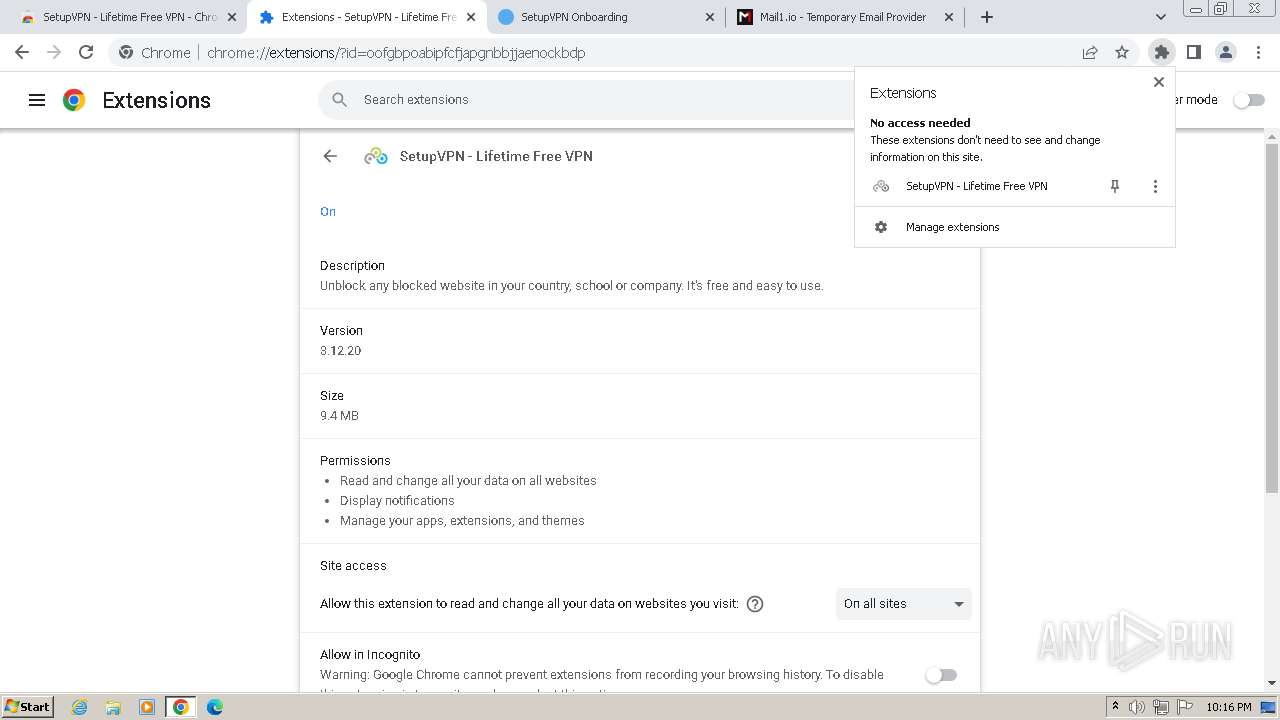Enable Allow in Incognito toggle

coord(941,675)
